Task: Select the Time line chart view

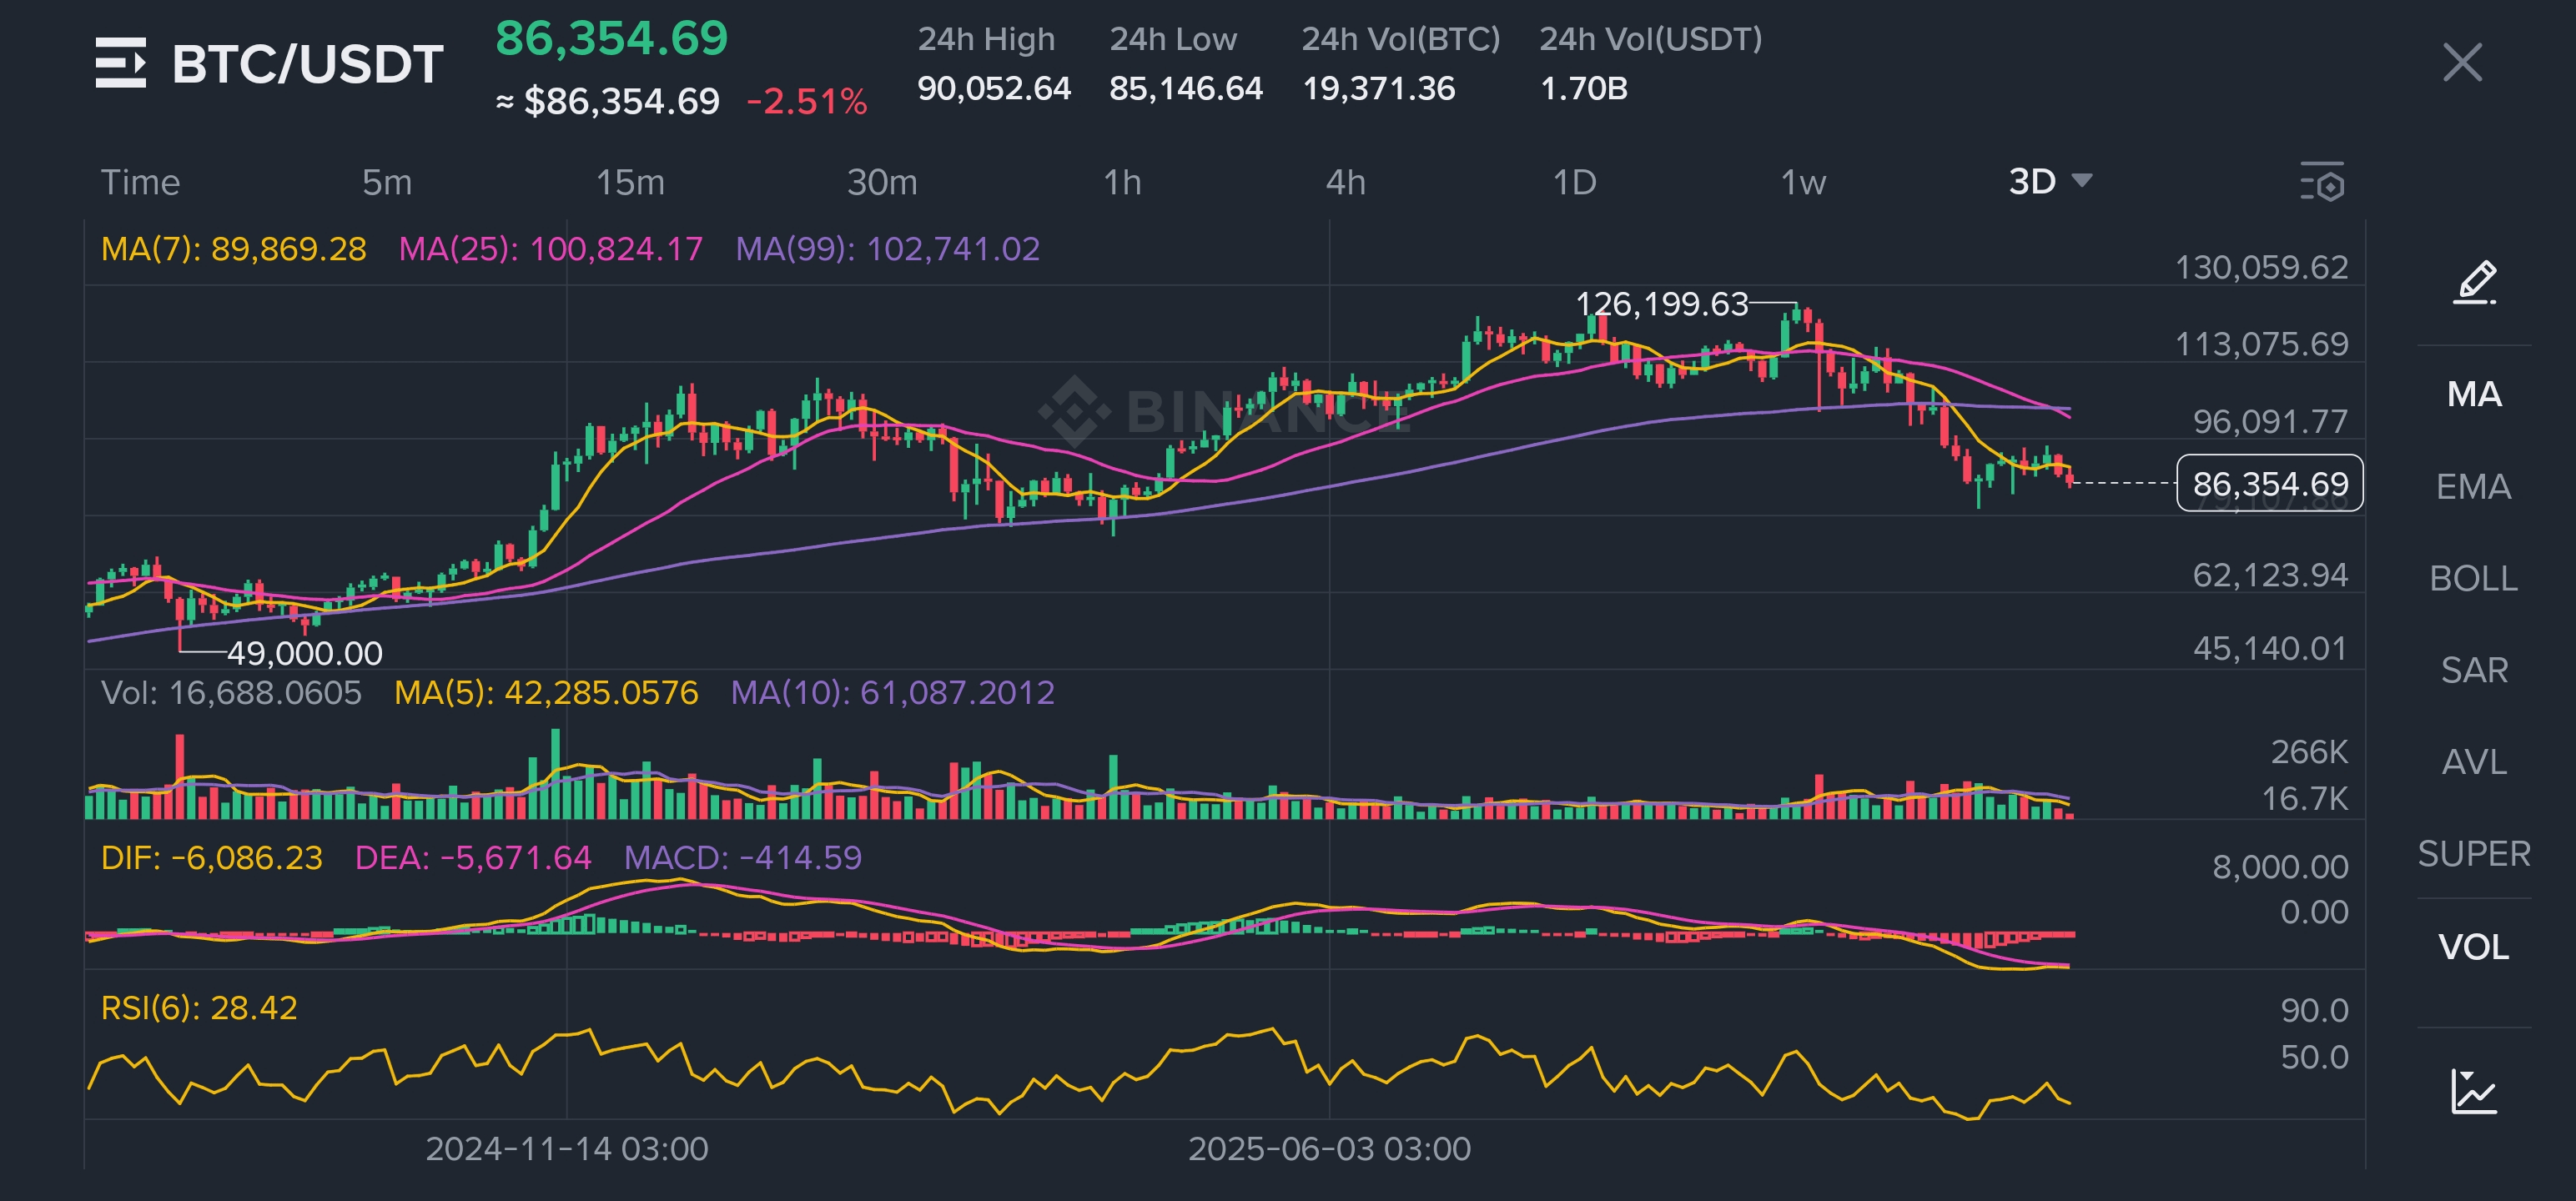Action: [x=140, y=183]
